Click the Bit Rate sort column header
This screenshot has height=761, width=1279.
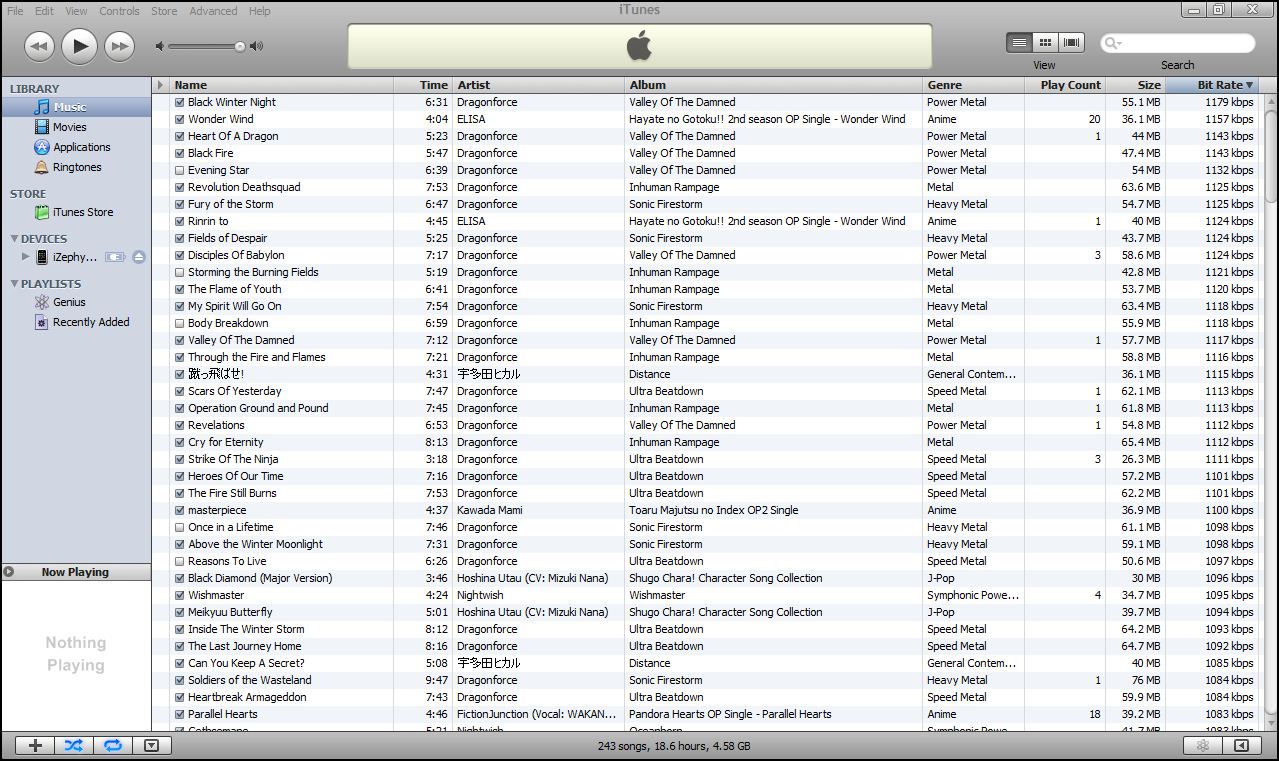[1211, 85]
